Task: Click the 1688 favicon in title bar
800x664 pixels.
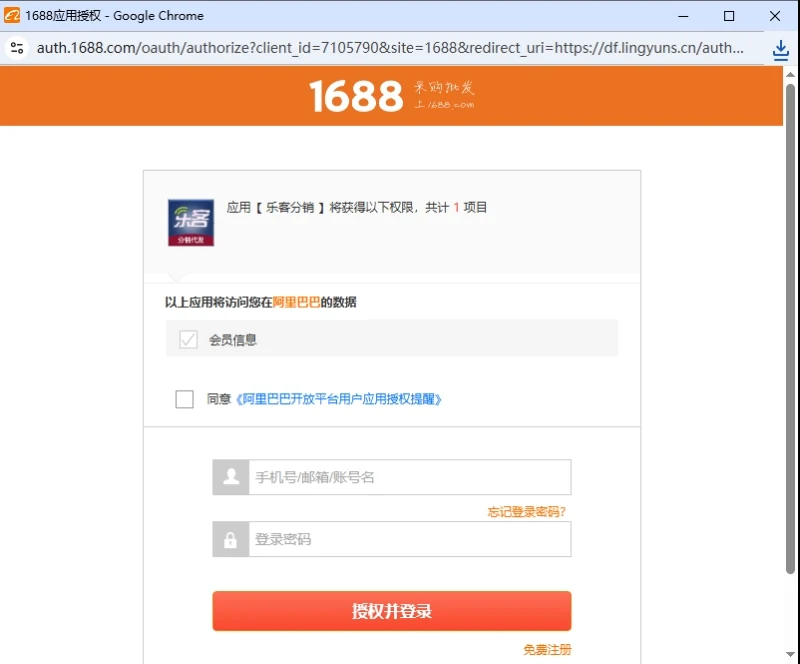Action: tap(12, 15)
